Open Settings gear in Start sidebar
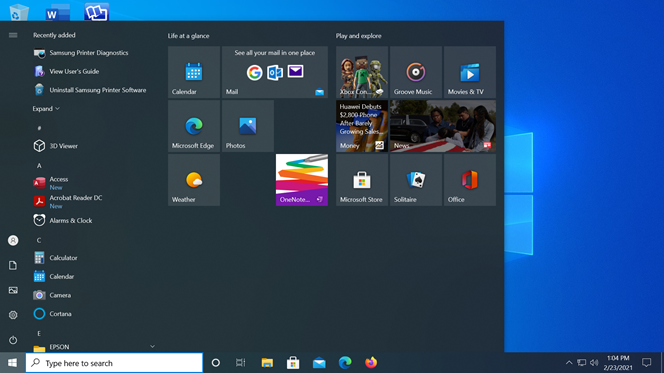Screen dimensions: 664x373 point(13,315)
